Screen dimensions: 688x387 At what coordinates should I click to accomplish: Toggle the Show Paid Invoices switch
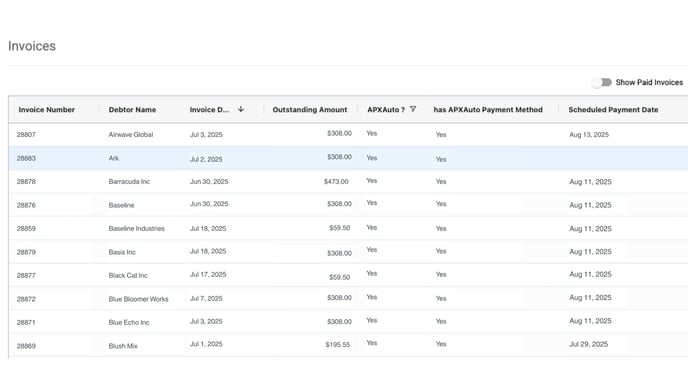point(602,82)
